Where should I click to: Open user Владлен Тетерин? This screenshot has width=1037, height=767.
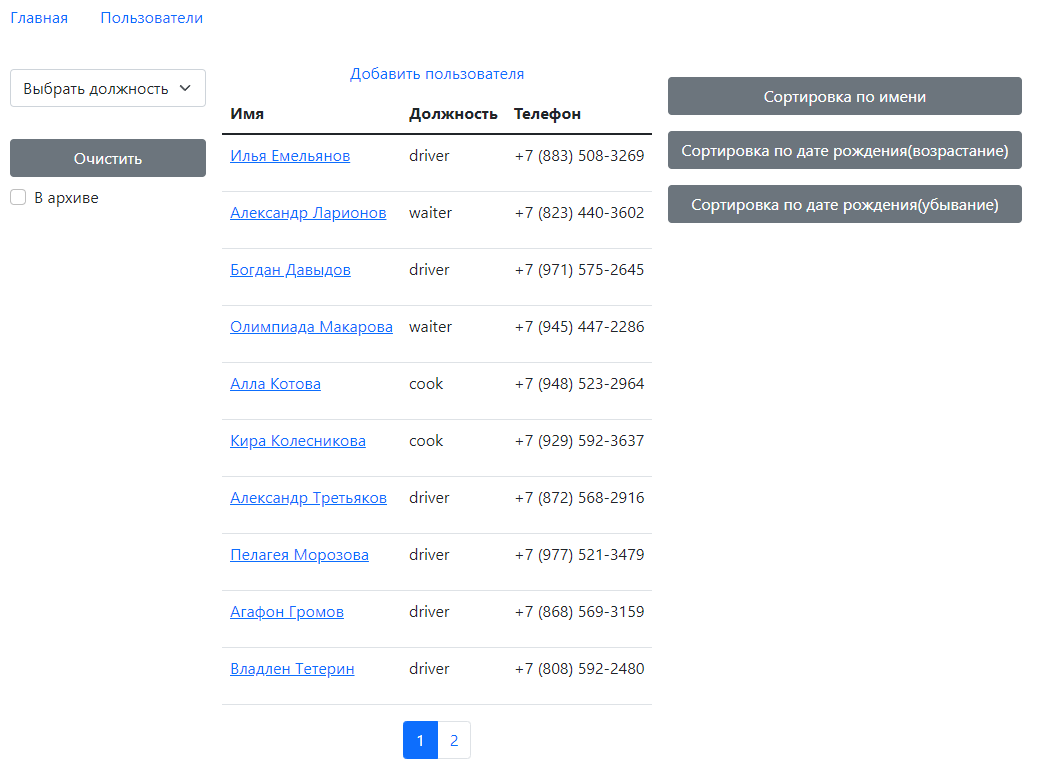(x=292, y=668)
